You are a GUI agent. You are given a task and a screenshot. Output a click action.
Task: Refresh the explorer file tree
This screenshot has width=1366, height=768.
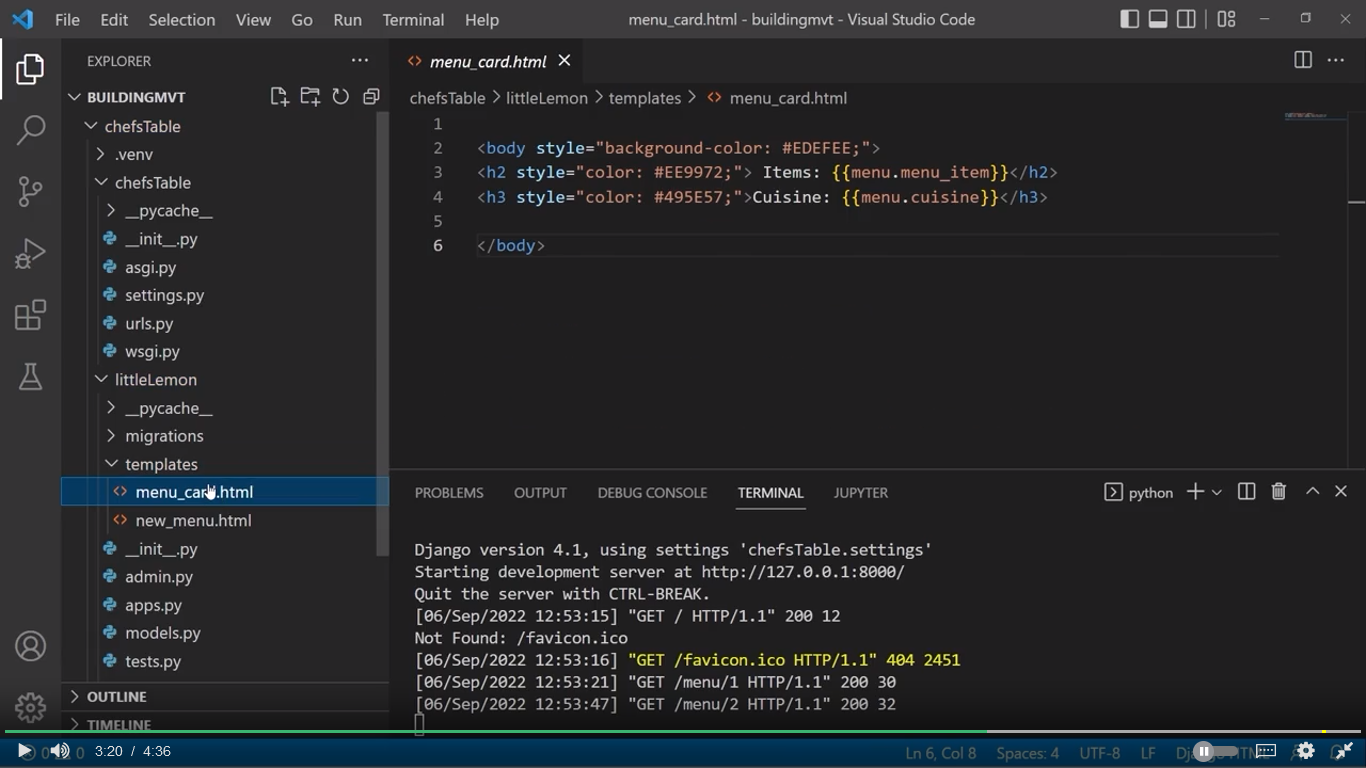pyautogui.click(x=341, y=97)
